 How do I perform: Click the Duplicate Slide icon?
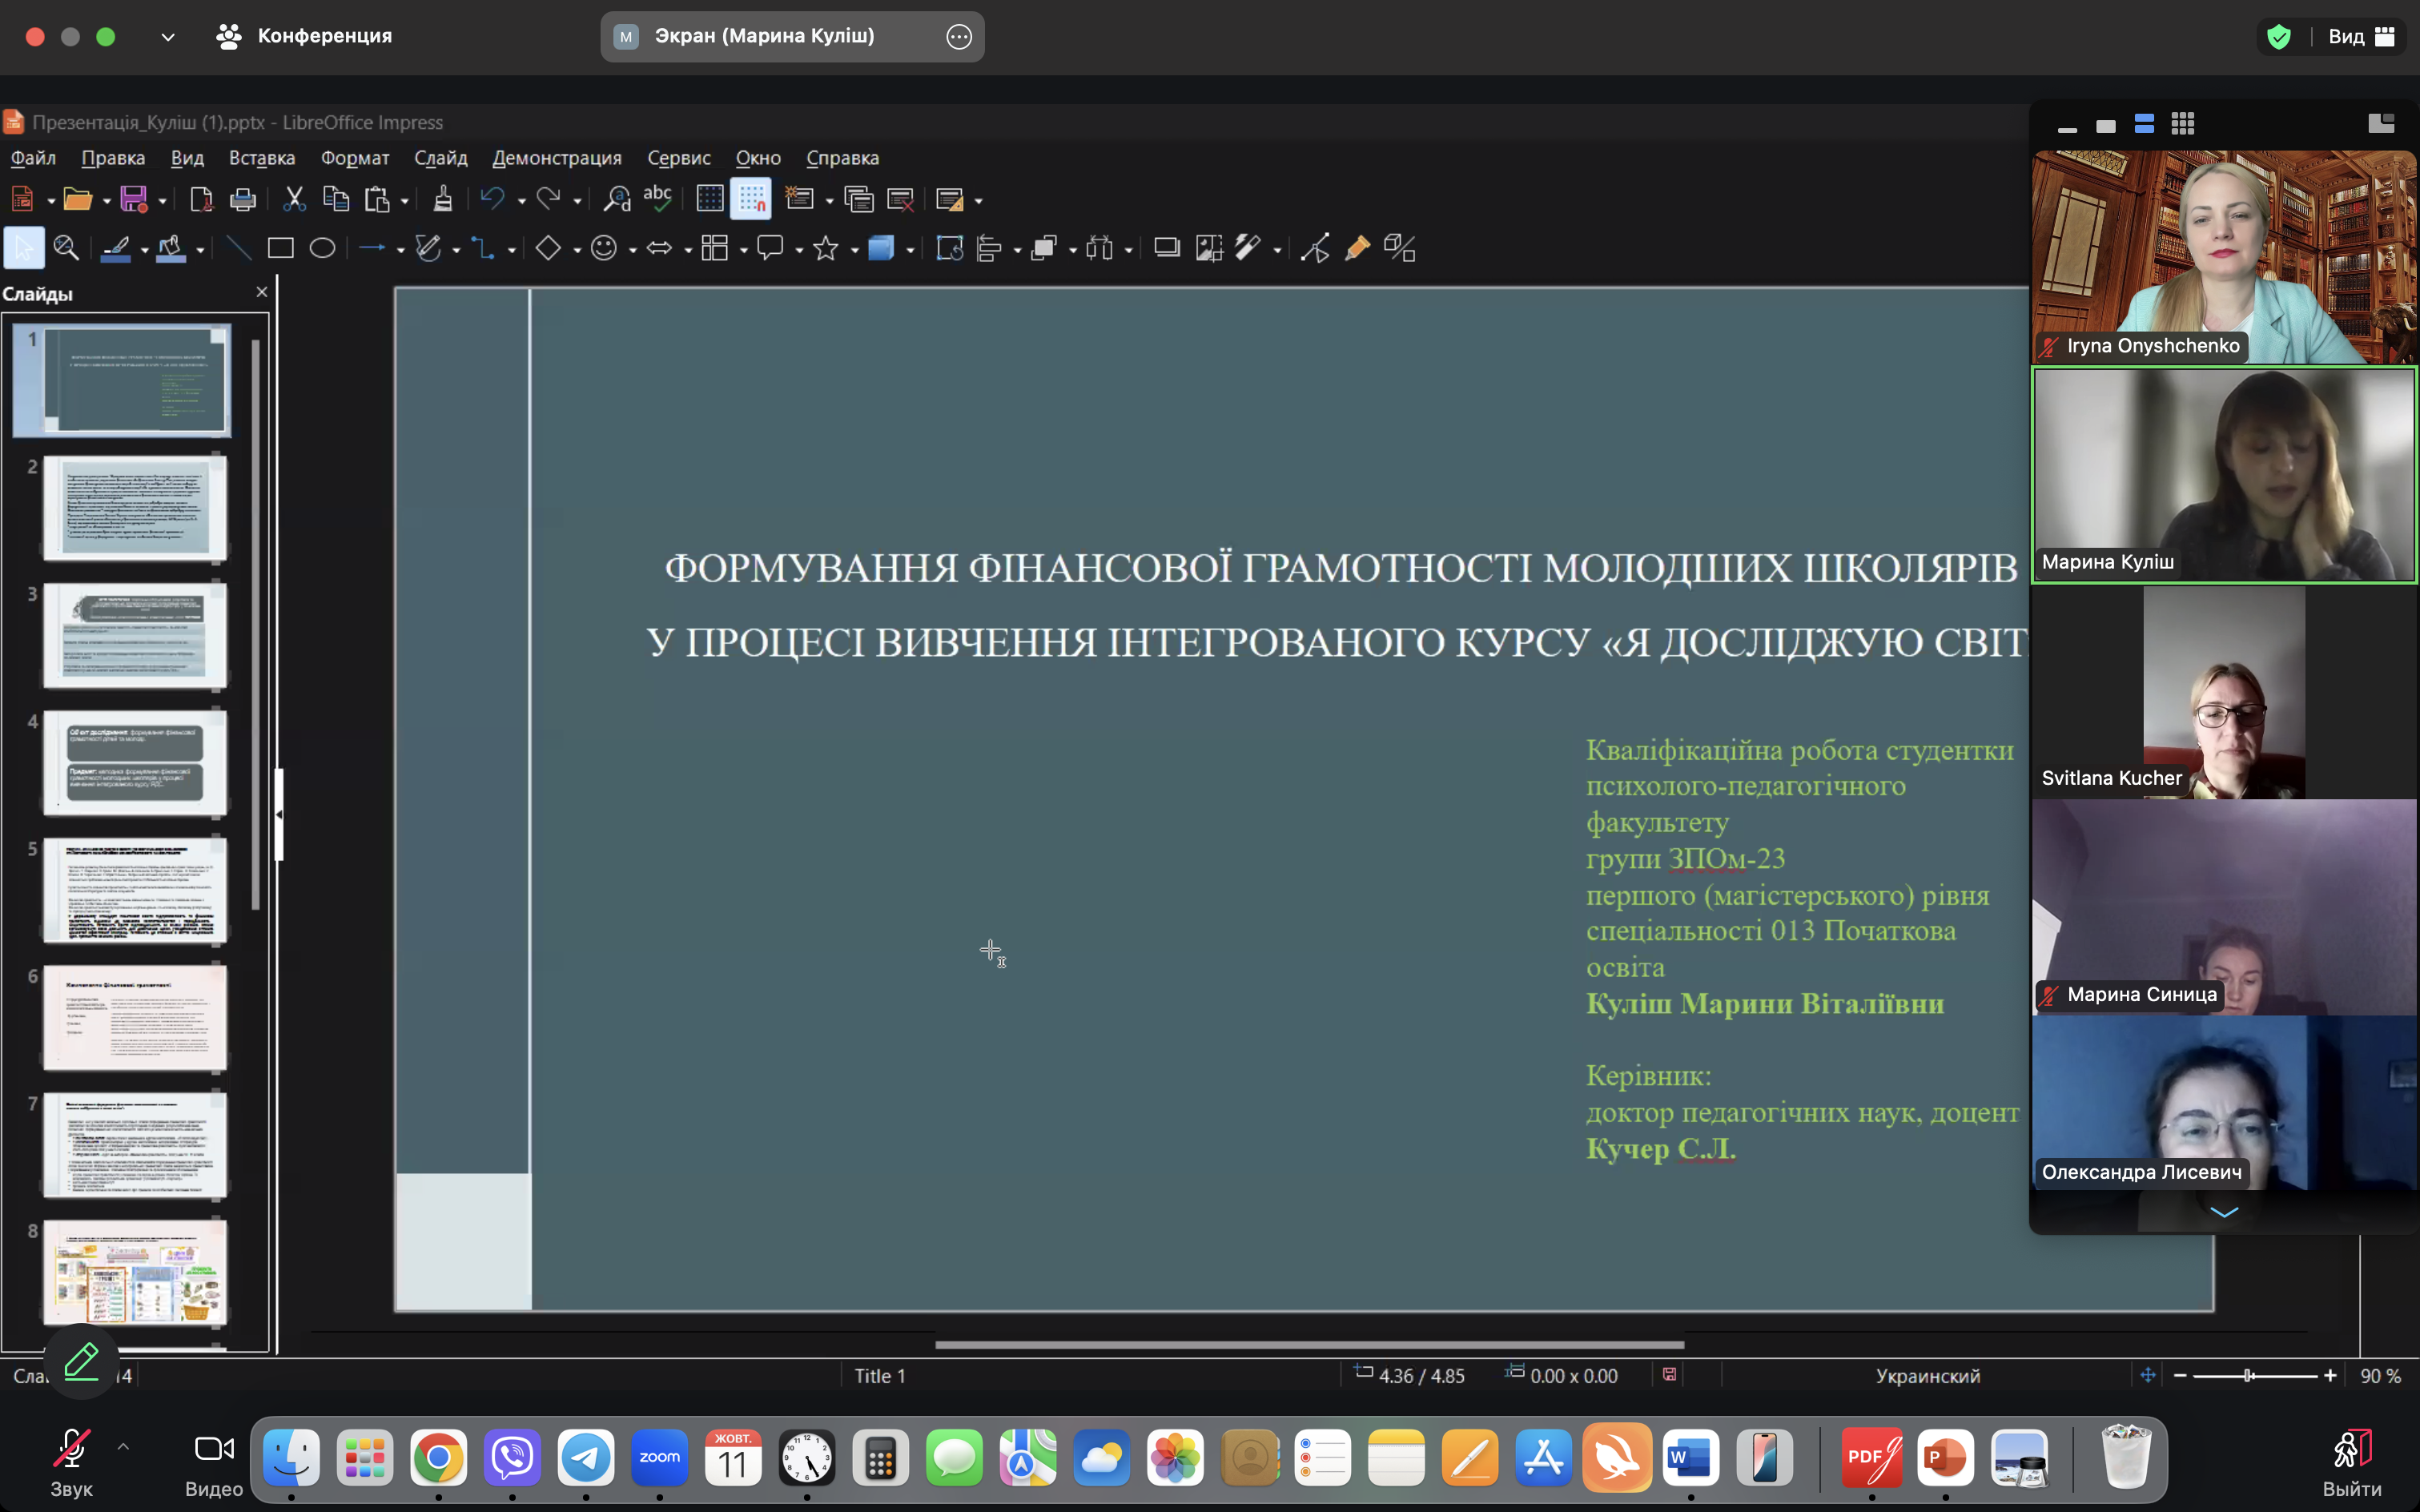858,199
